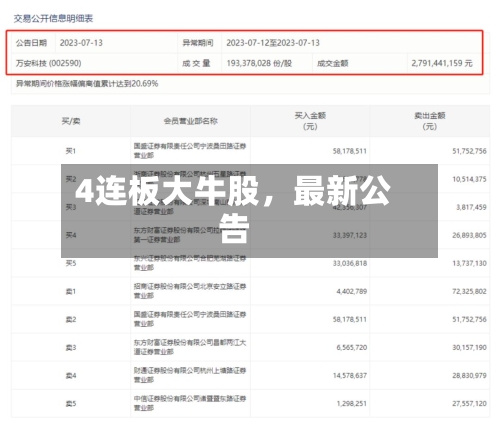The width and height of the screenshot is (500, 423).
Task: Click buy amount 4,402,789
Action: [352, 291]
